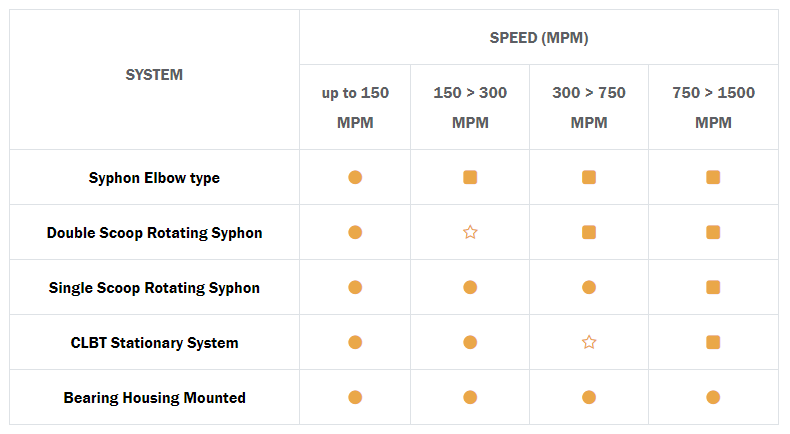Screen dimensions: 790x434
Task: Click the circle for Syphon Elbow type up to 150 MPM
Action: (355, 177)
